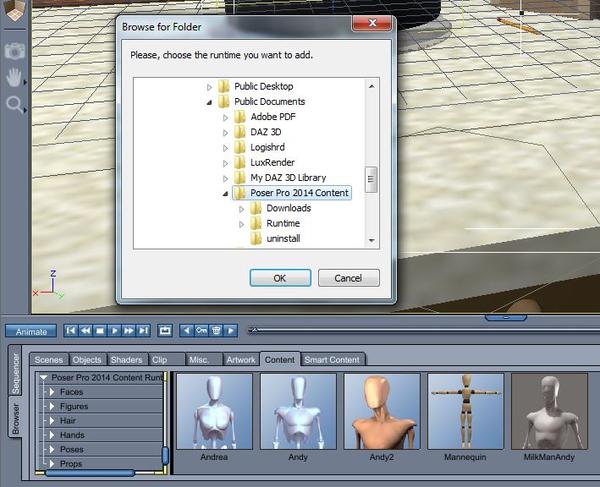Play the animation
The image size is (600, 487).
pos(114,331)
